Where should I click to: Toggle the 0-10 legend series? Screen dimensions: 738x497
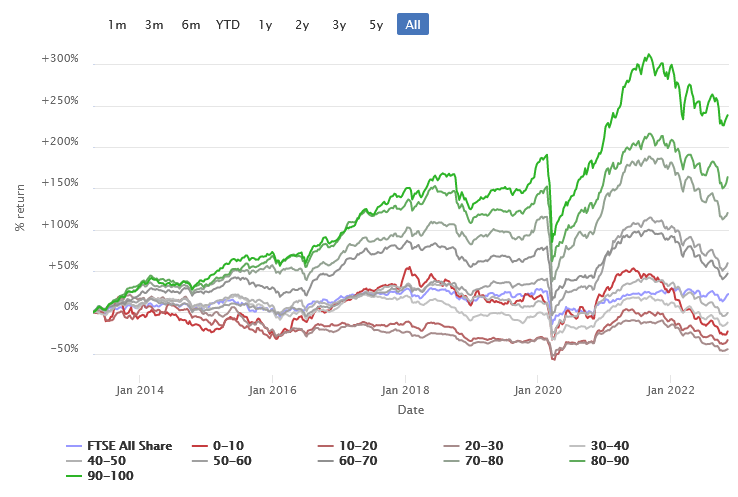click(218, 446)
